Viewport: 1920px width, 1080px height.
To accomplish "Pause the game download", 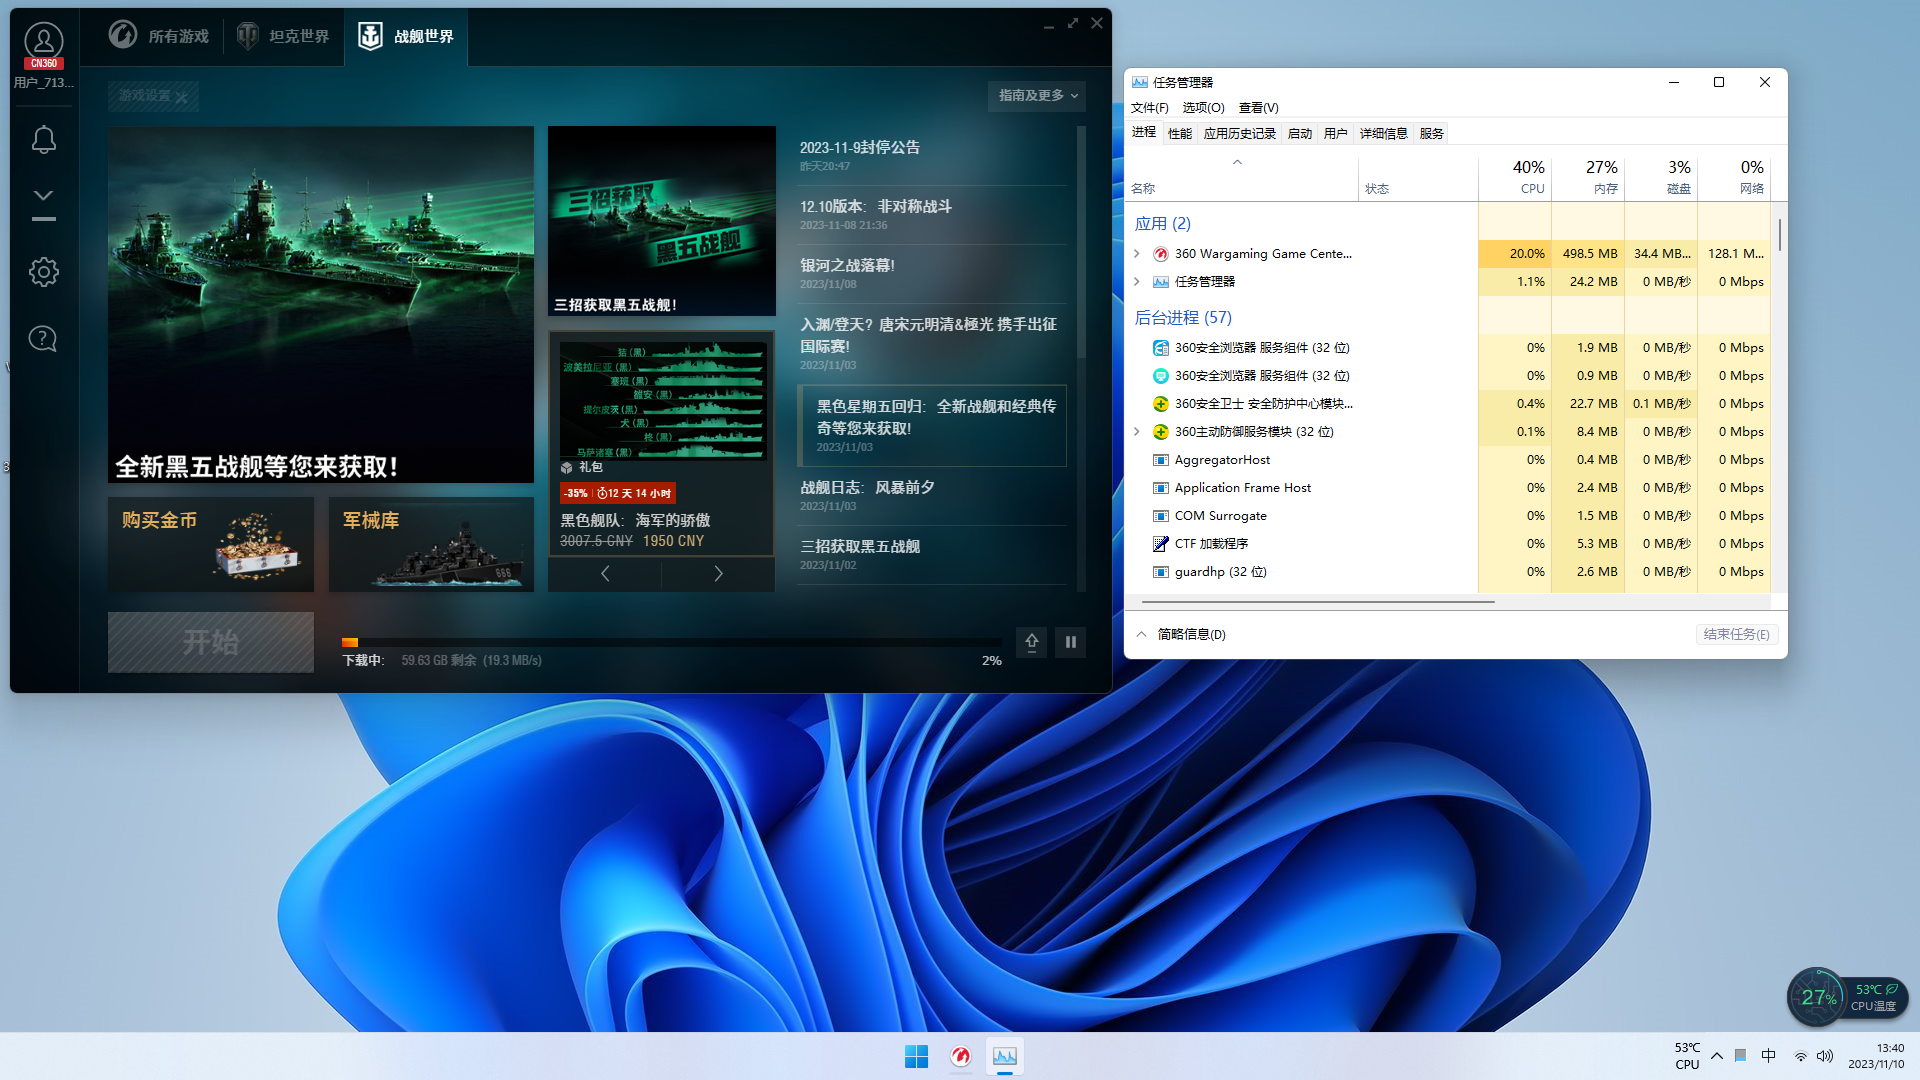I will click(1070, 642).
